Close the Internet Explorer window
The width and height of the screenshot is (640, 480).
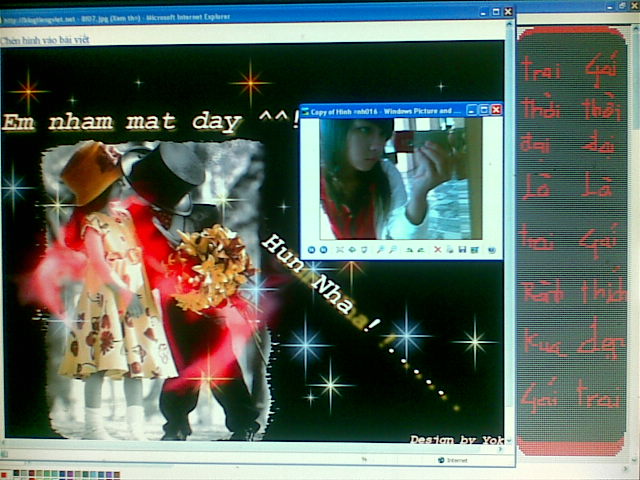pyautogui.click(x=508, y=12)
